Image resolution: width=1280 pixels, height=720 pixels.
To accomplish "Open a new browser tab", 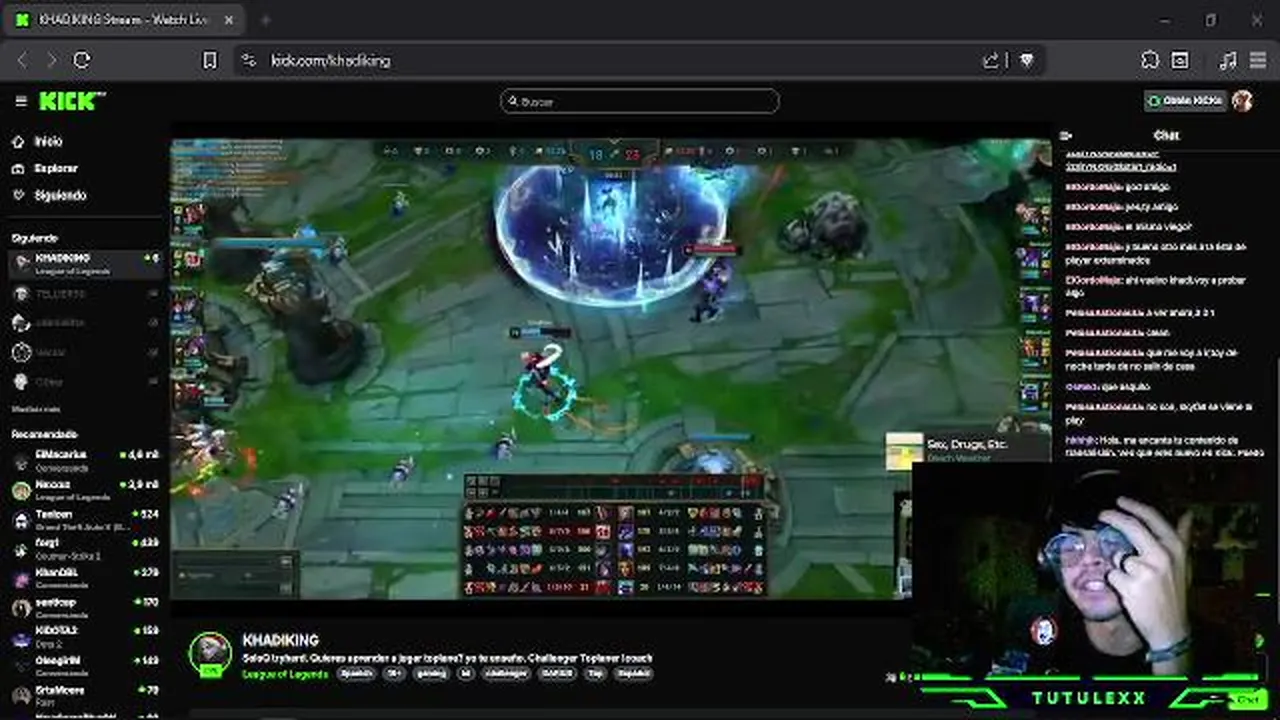I will (x=265, y=20).
